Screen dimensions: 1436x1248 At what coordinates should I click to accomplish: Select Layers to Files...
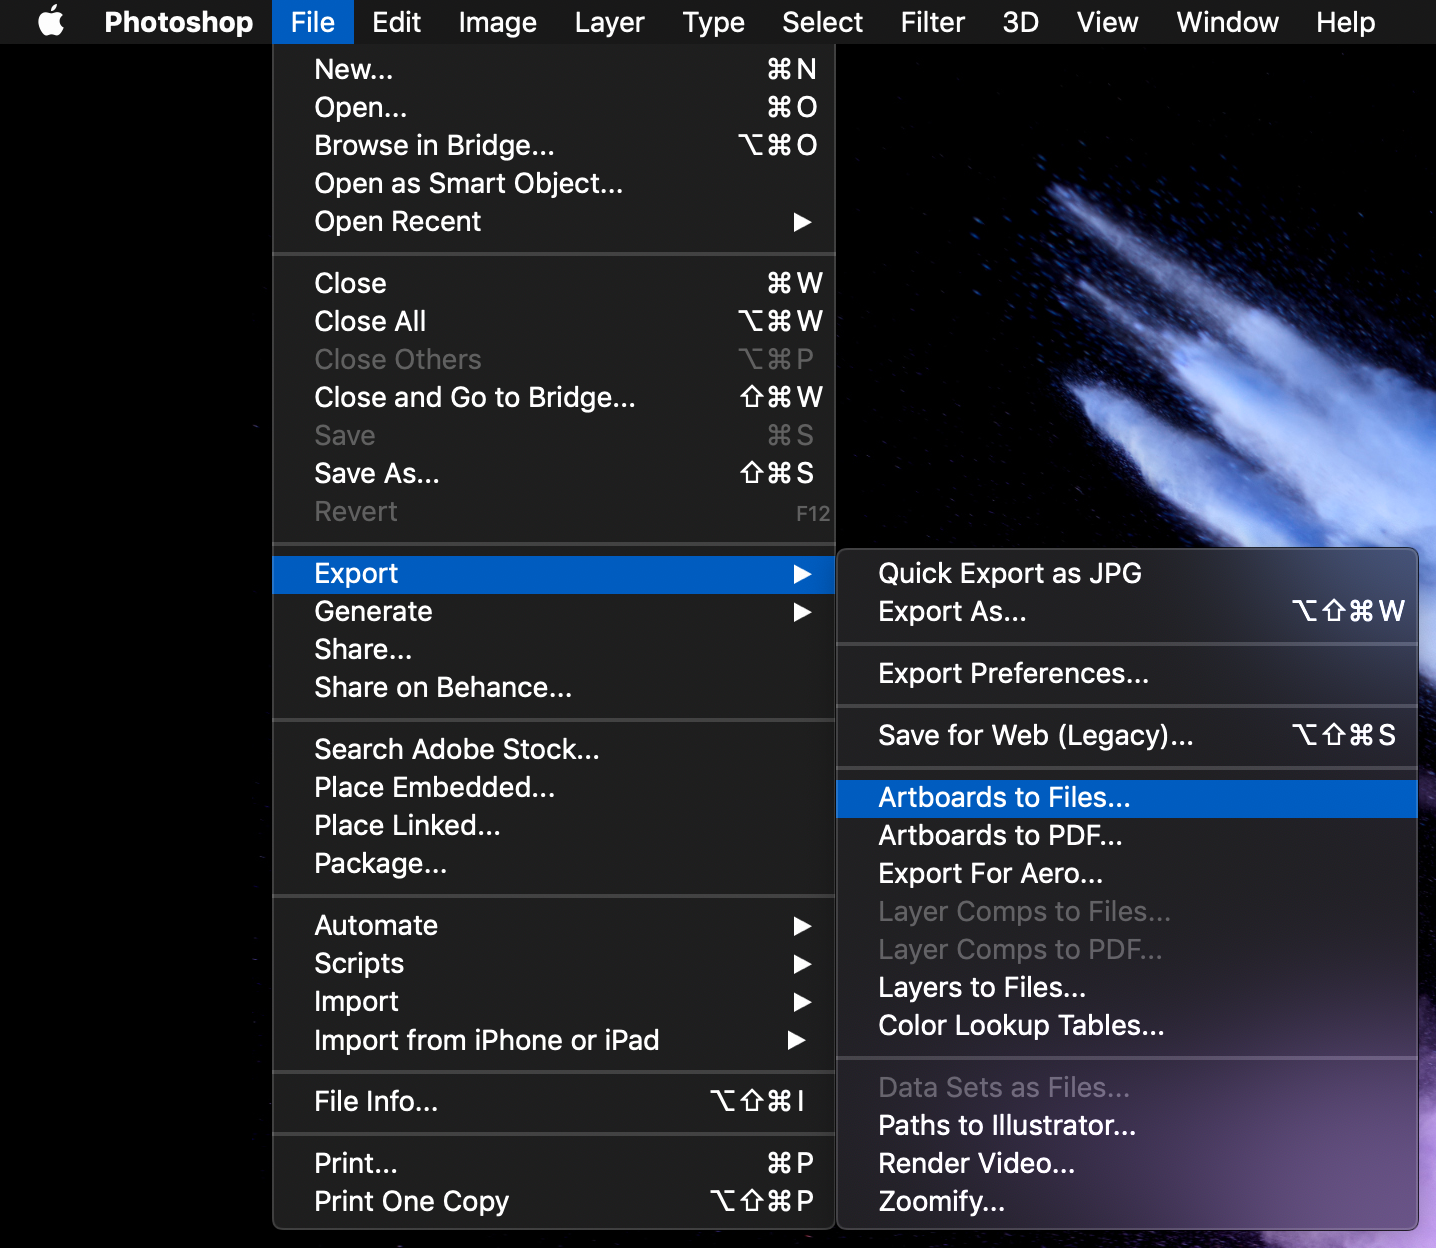1127,987
